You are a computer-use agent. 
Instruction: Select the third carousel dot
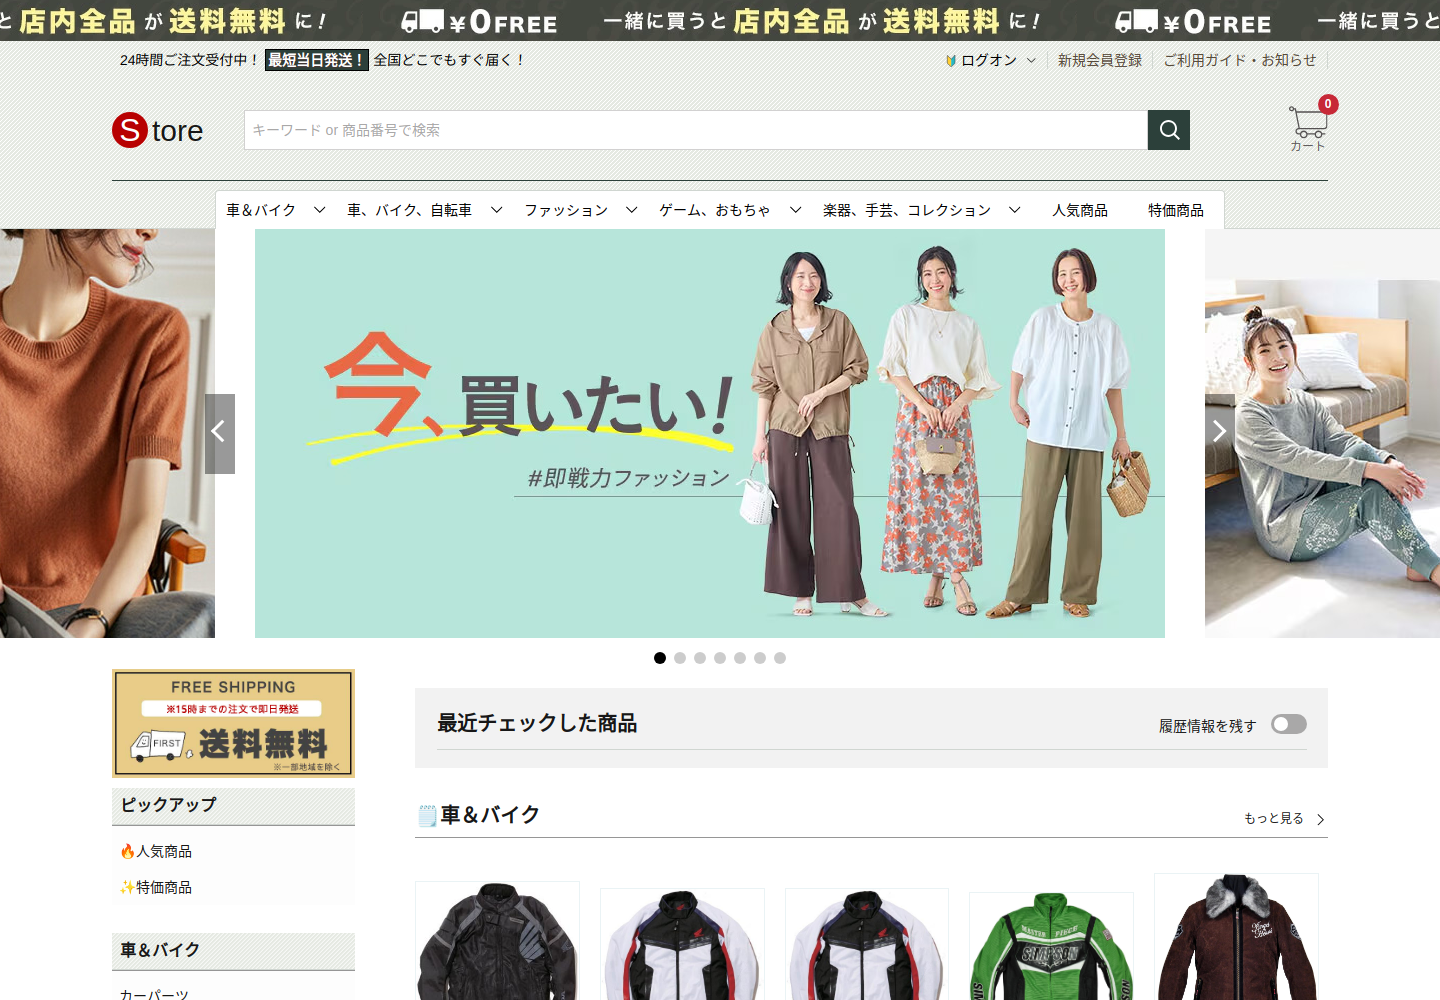click(x=700, y=658)
